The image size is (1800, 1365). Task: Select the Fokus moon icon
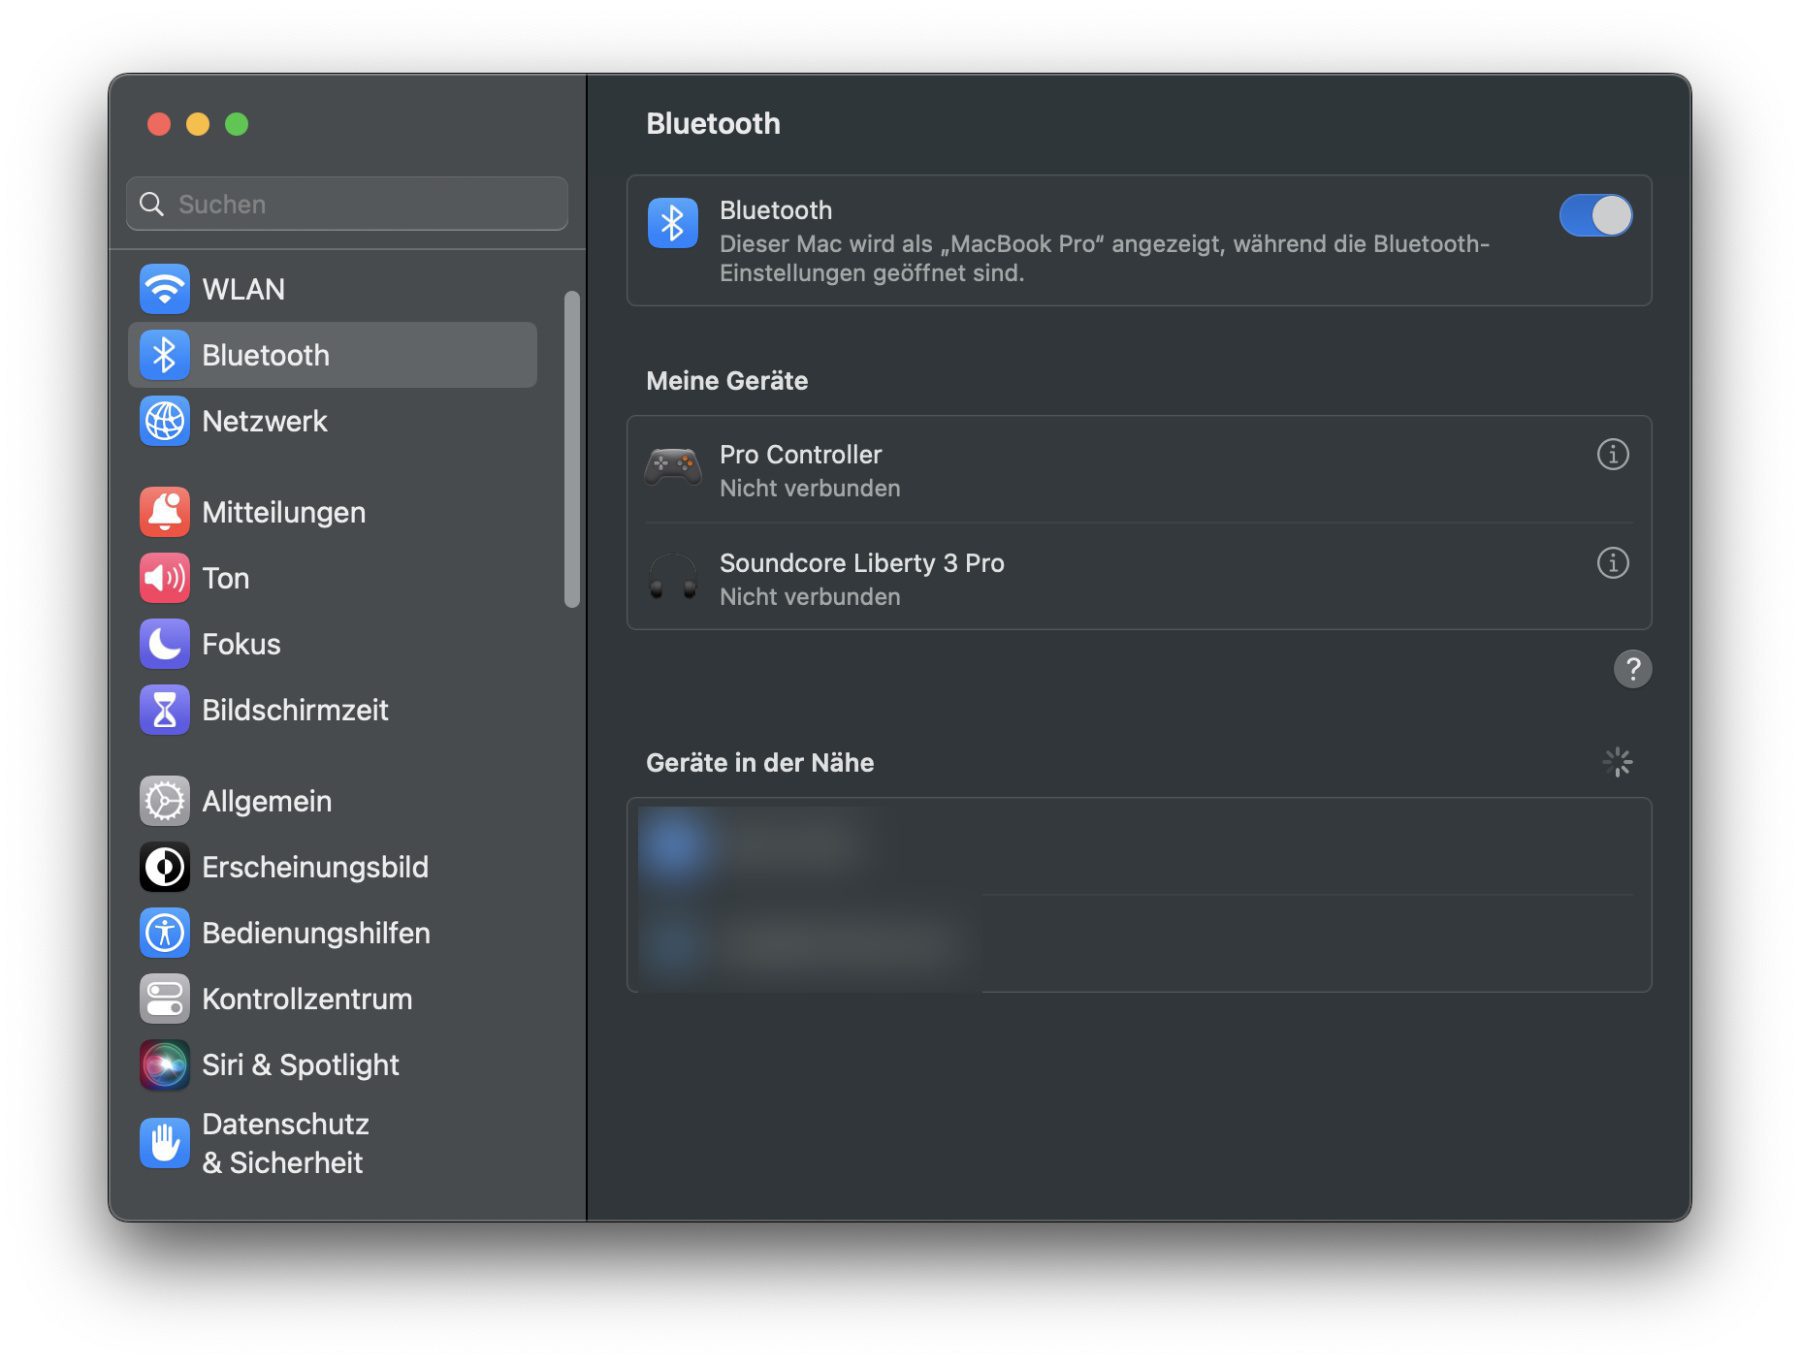pyautogui.click(x=164, y=644)
